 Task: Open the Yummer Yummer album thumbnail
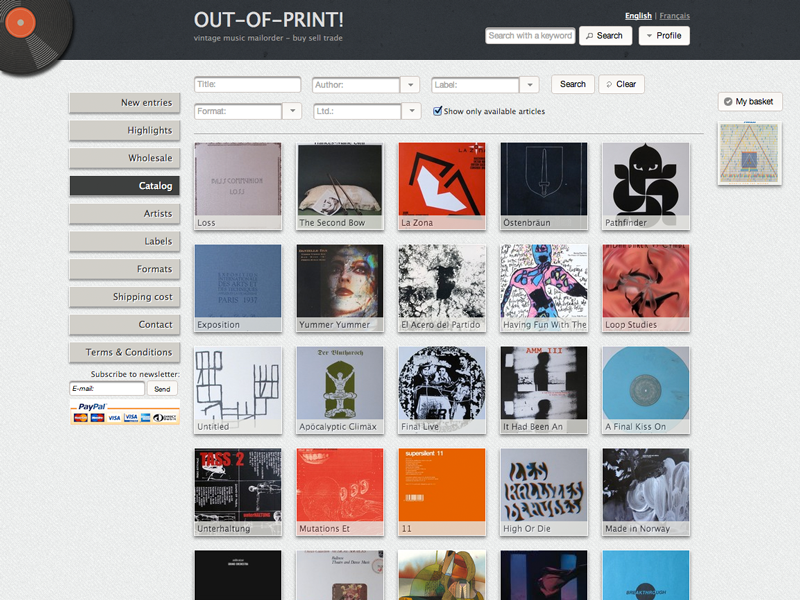coord(340,288)
